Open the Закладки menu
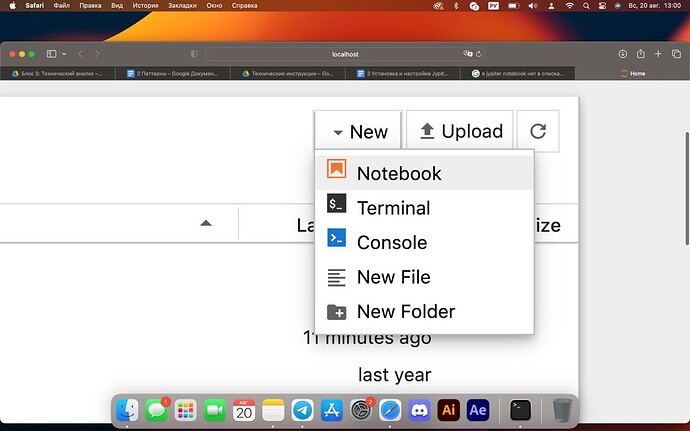 coord(182,6)
